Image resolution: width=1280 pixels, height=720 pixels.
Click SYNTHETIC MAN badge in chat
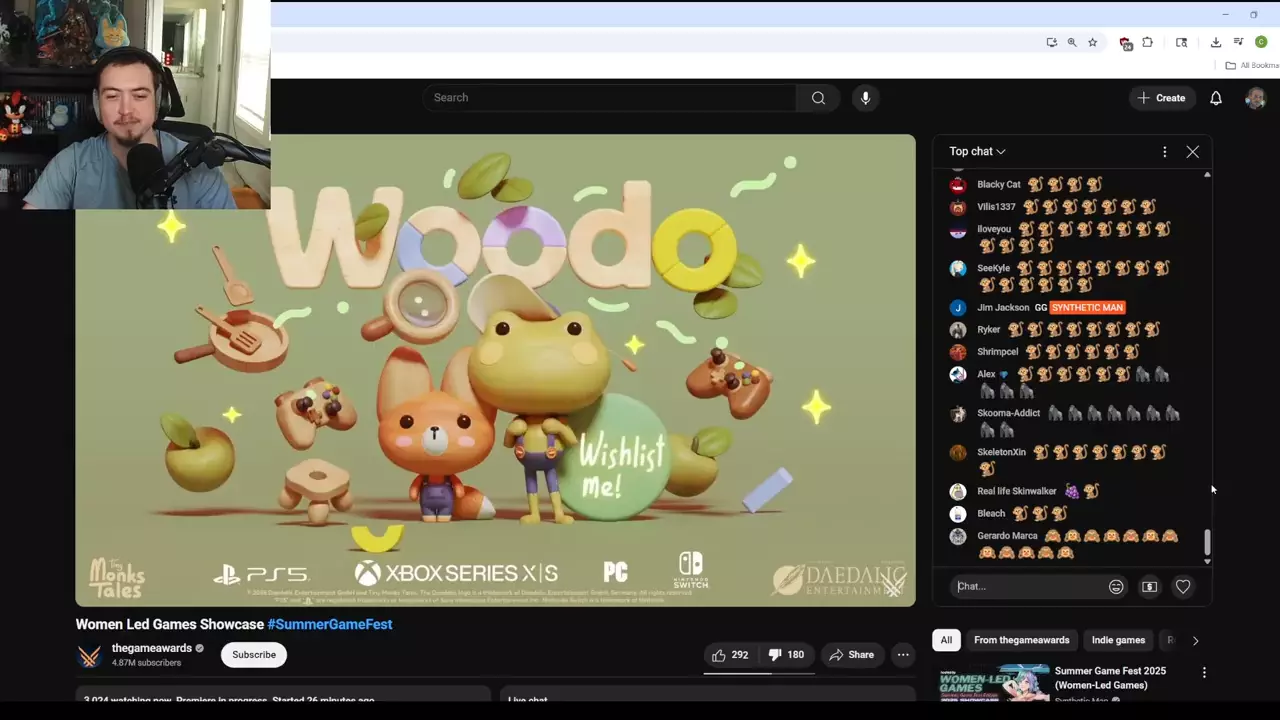pos(1087,308)
